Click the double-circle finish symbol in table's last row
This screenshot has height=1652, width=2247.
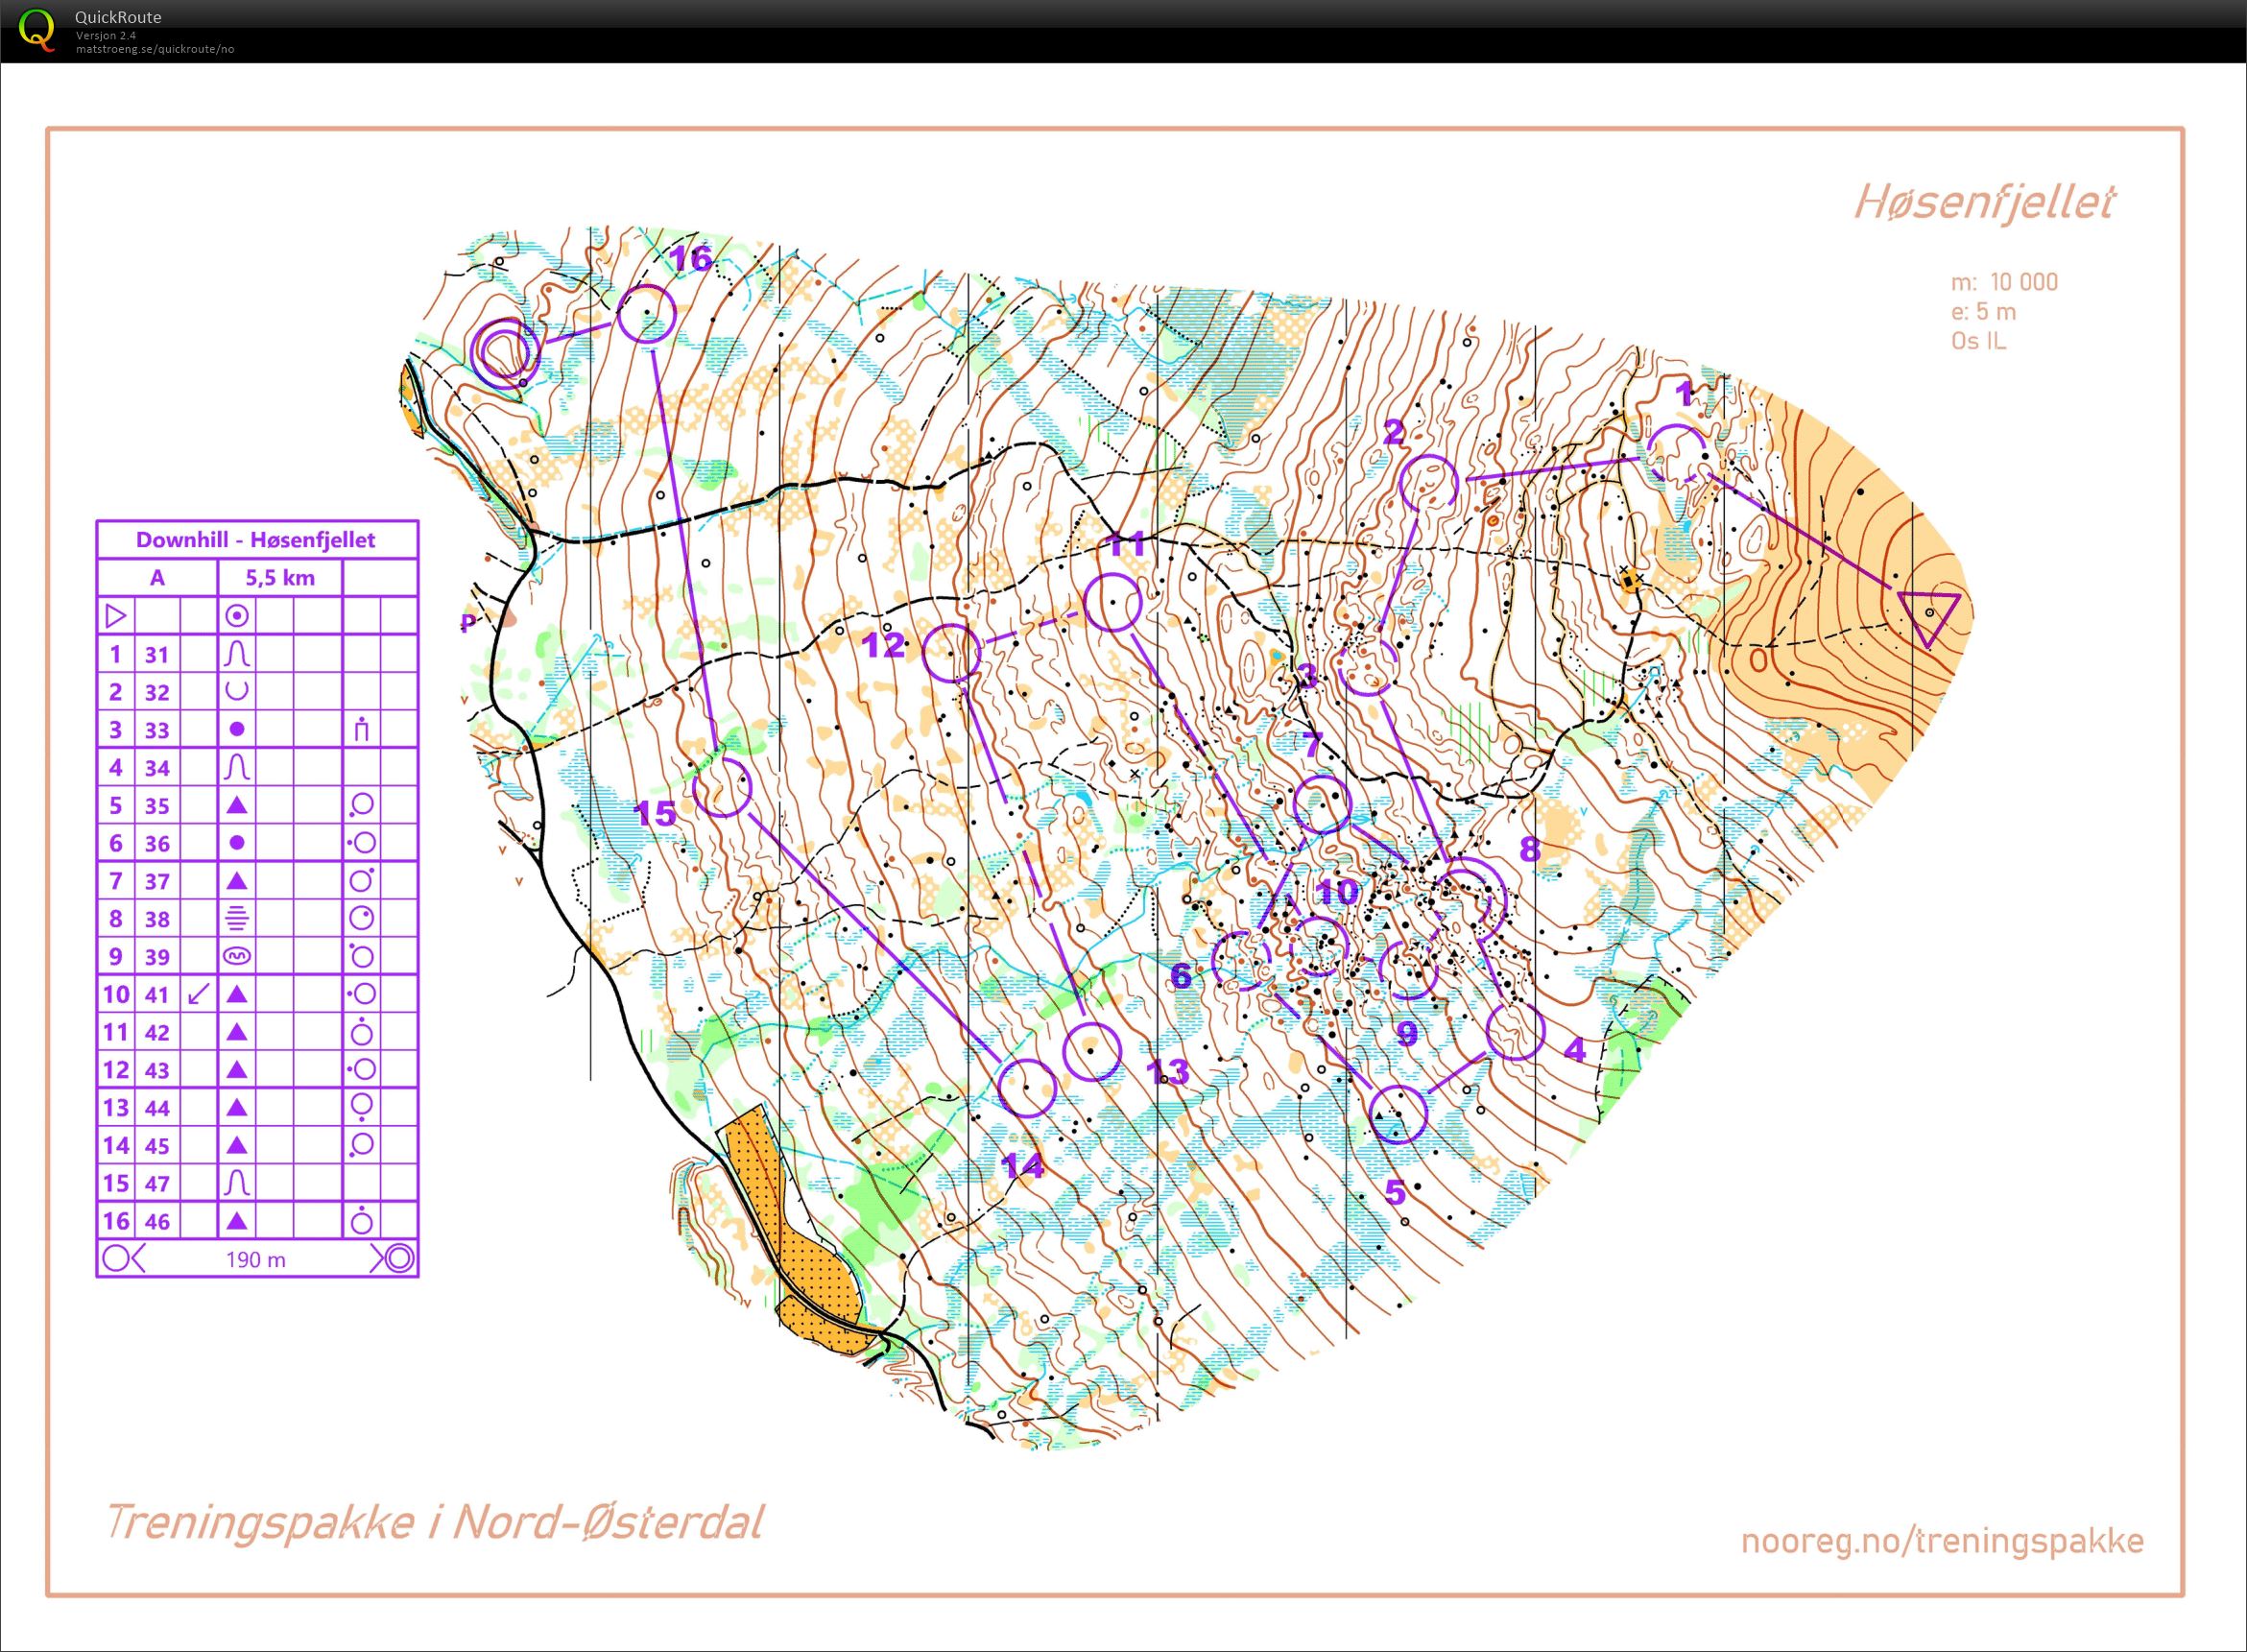399,1259
